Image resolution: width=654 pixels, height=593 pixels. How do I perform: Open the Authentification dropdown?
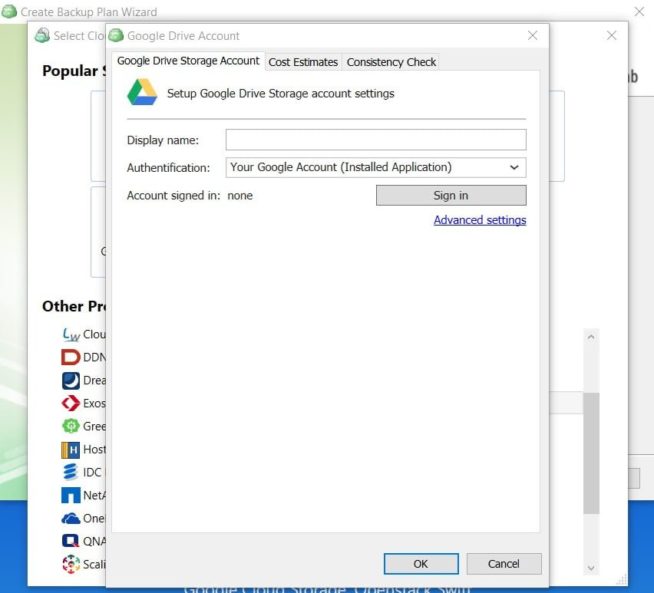coord(376,167)
